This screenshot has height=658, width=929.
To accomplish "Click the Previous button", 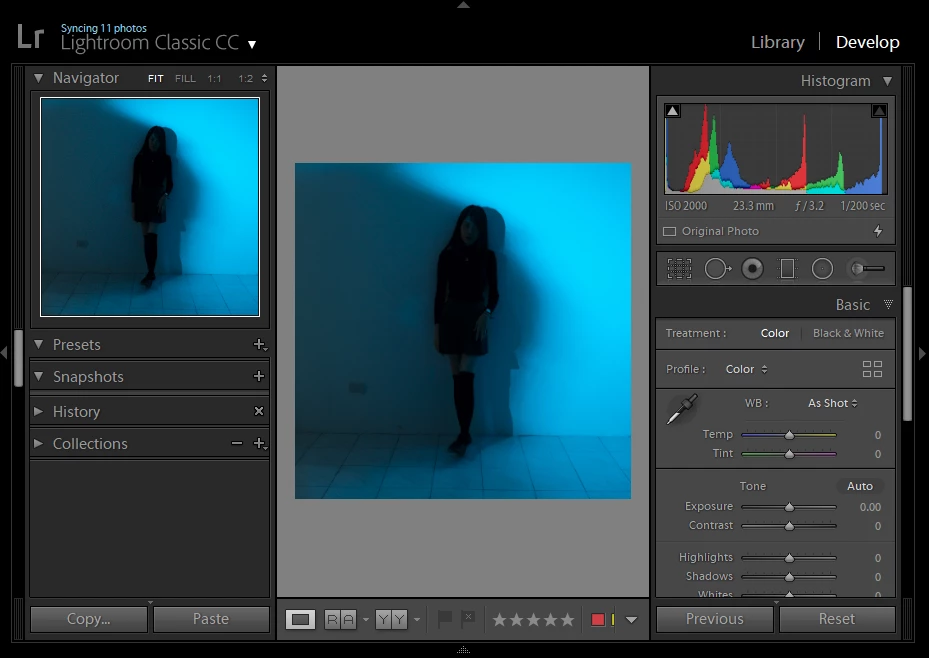I will [715, 619].
